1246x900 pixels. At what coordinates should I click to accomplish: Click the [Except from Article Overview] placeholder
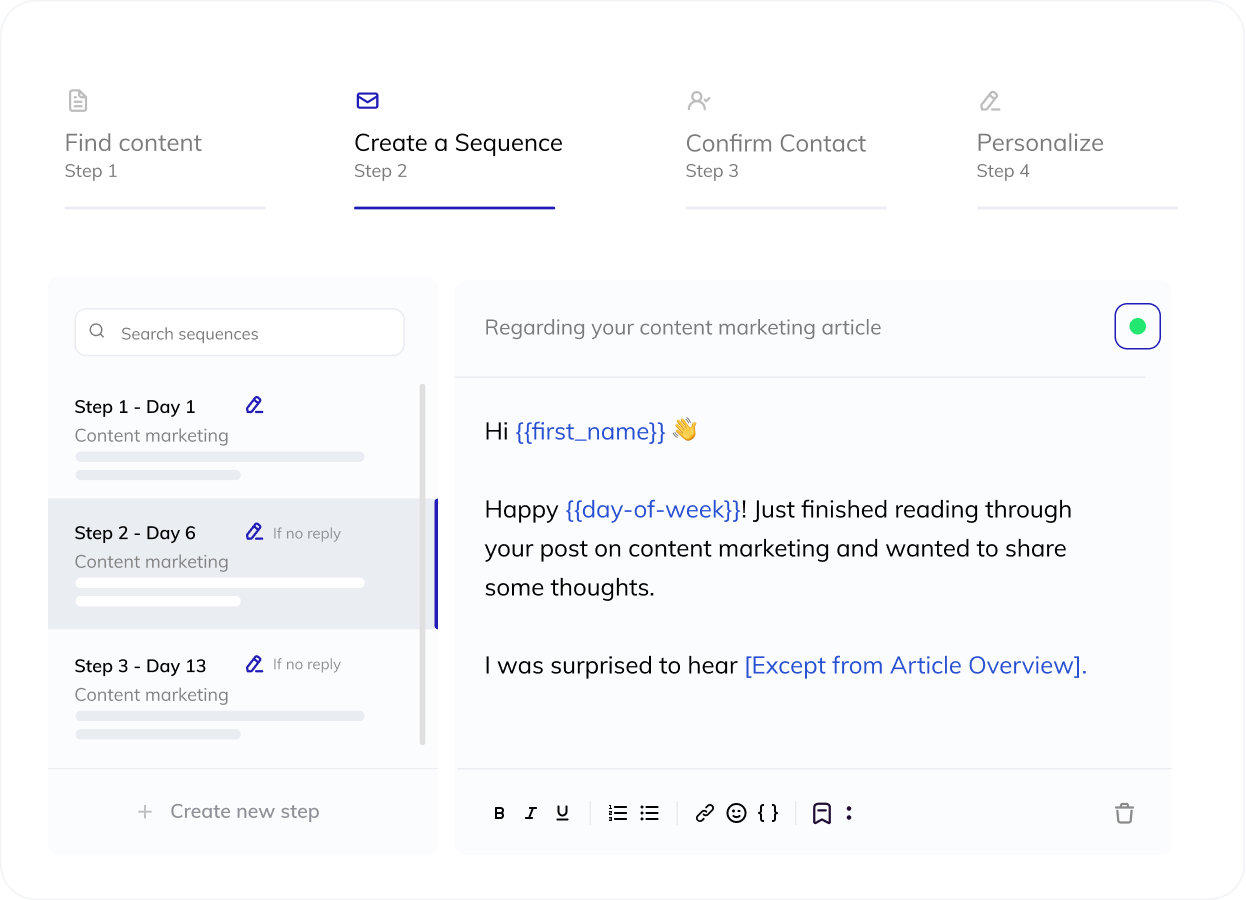click(915, 666)
